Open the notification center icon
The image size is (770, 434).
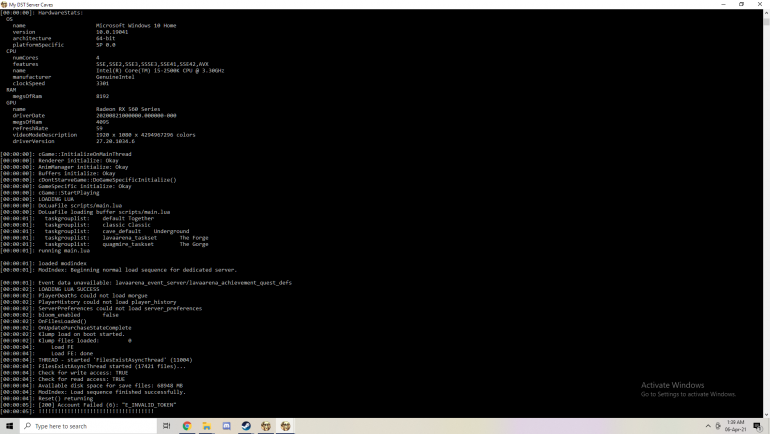point(758,426)
